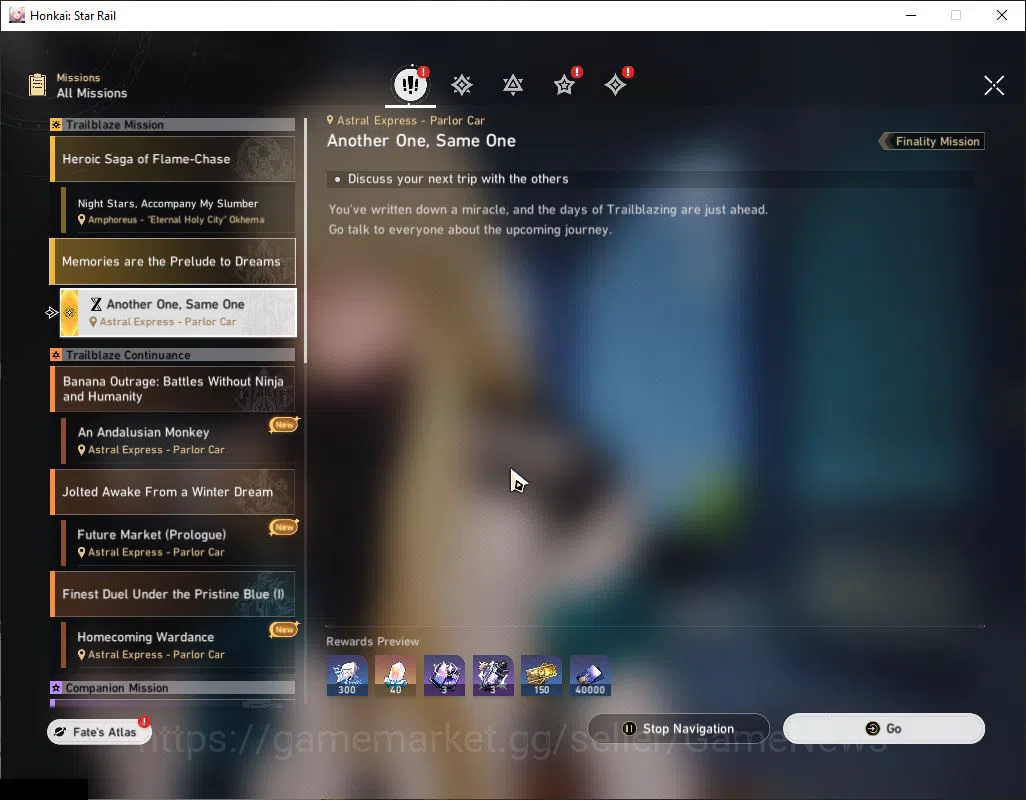Click the Honkai: Star Rail window icon
1026x800 pixels.
[17, 15]
